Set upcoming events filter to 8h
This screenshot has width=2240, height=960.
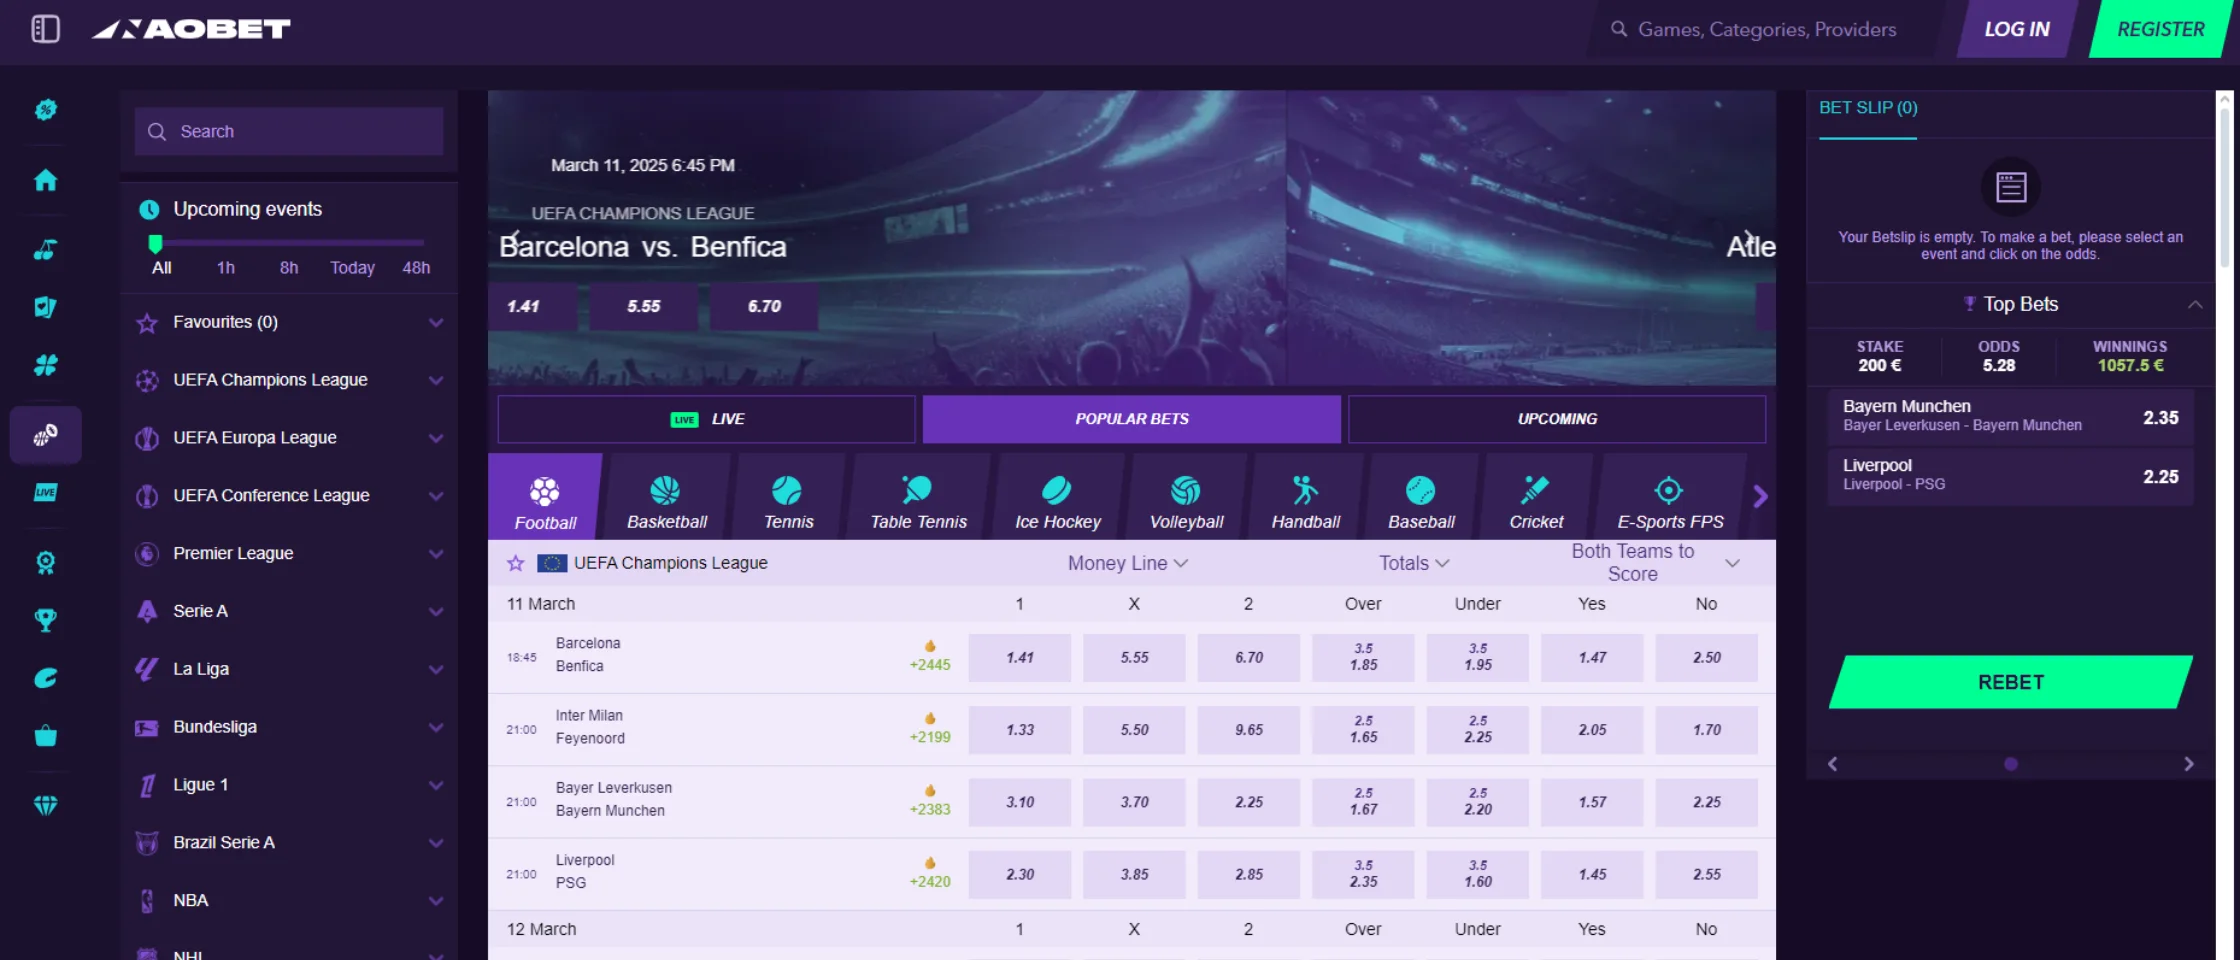tap(288, 268)
